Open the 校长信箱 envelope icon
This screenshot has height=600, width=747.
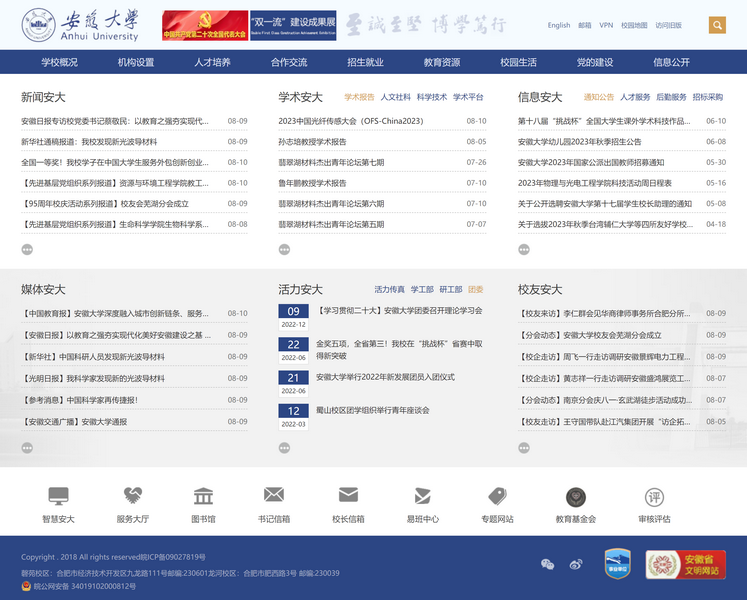click(x=348, y=496)
